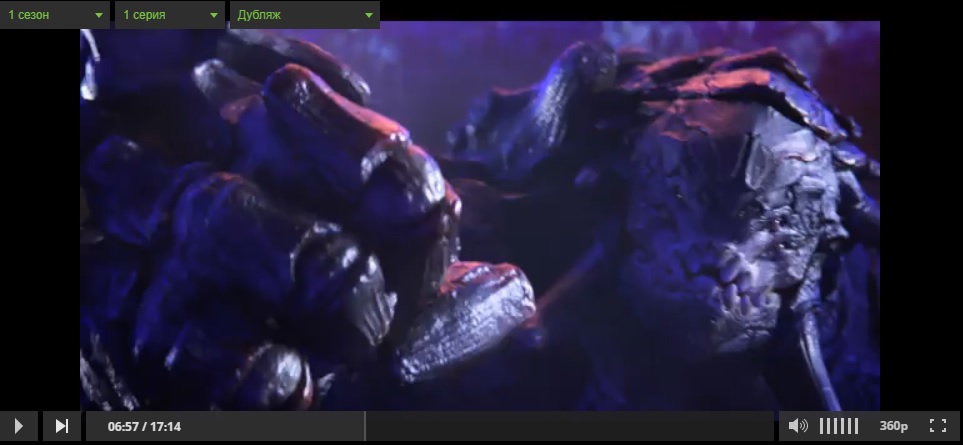Set volume to the third bar

[836, 427]
